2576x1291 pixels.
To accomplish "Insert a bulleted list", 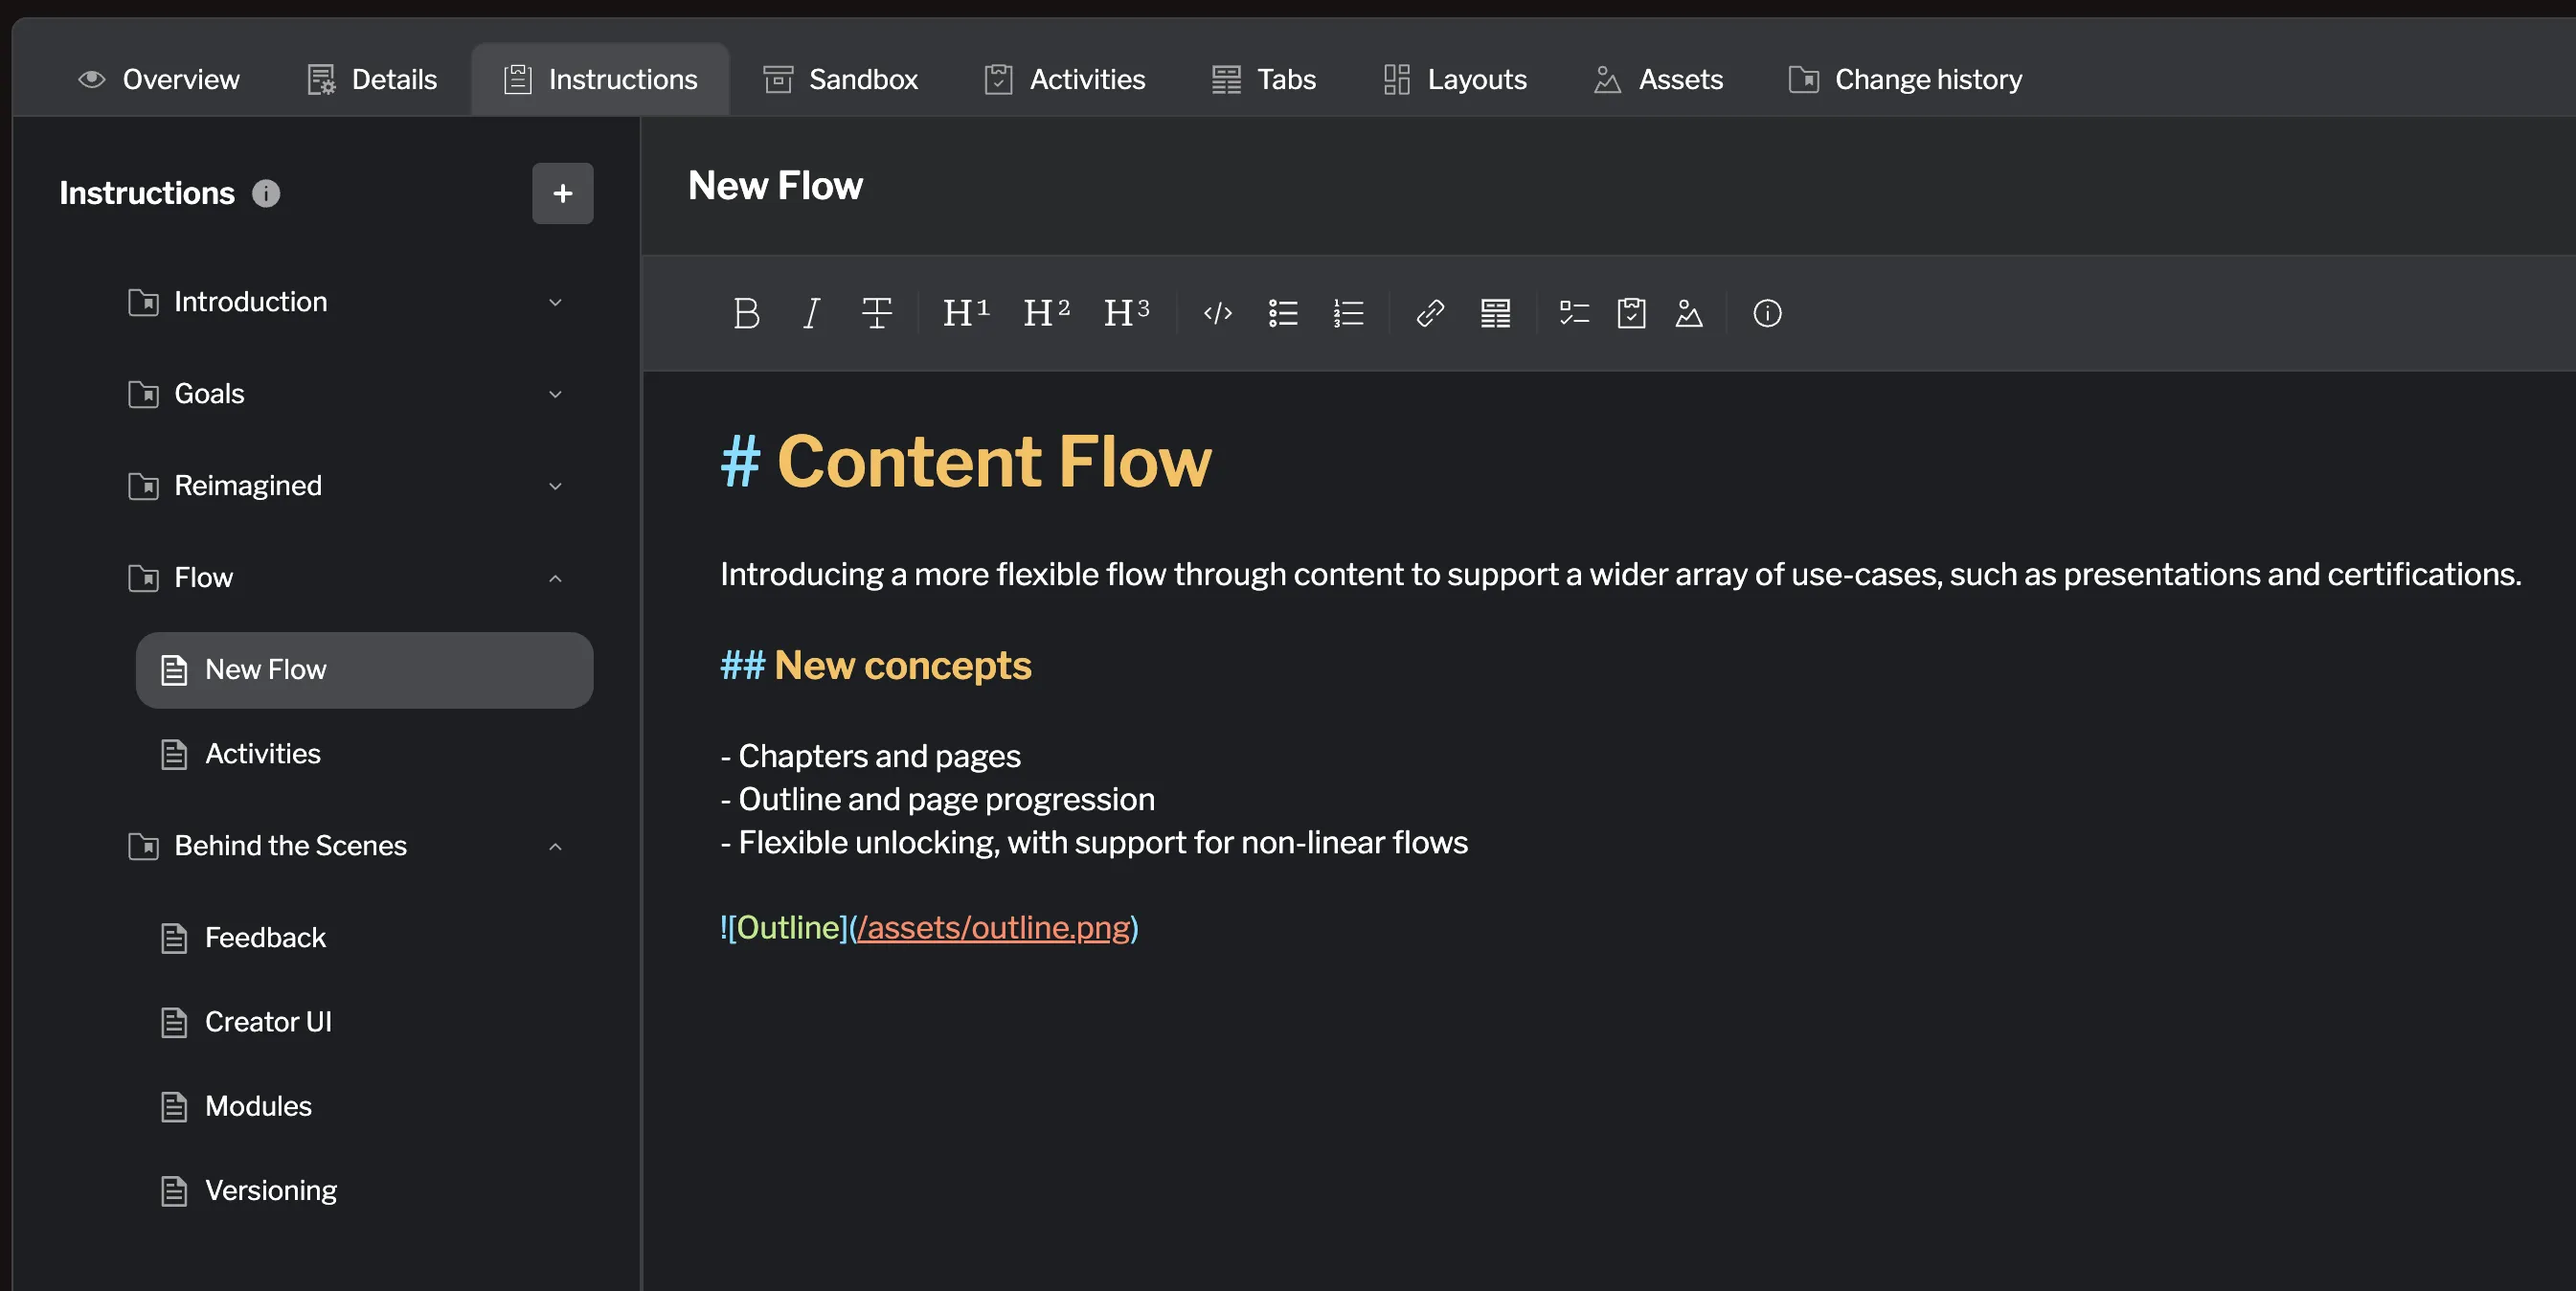I will click(1283, 313).
